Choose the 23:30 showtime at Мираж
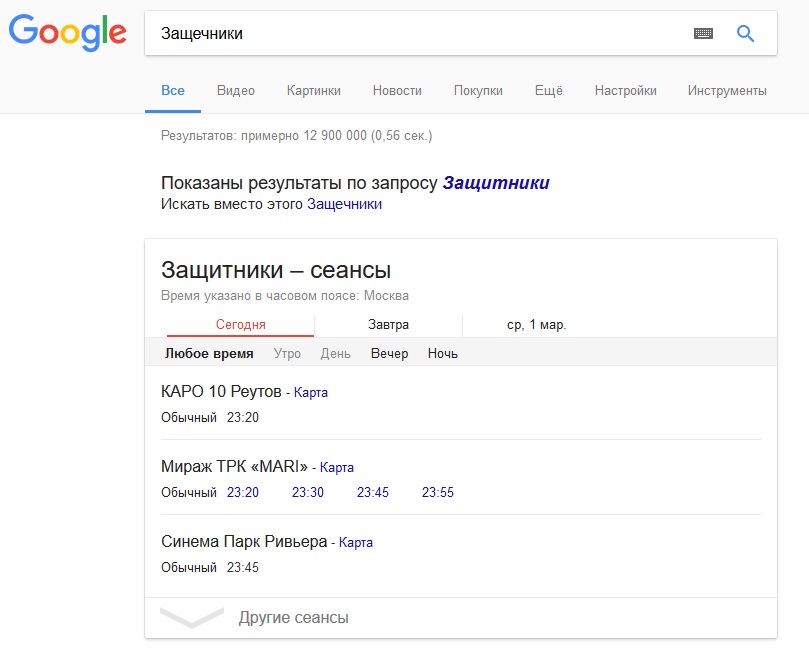809x655 pixels. pos(308,493)
